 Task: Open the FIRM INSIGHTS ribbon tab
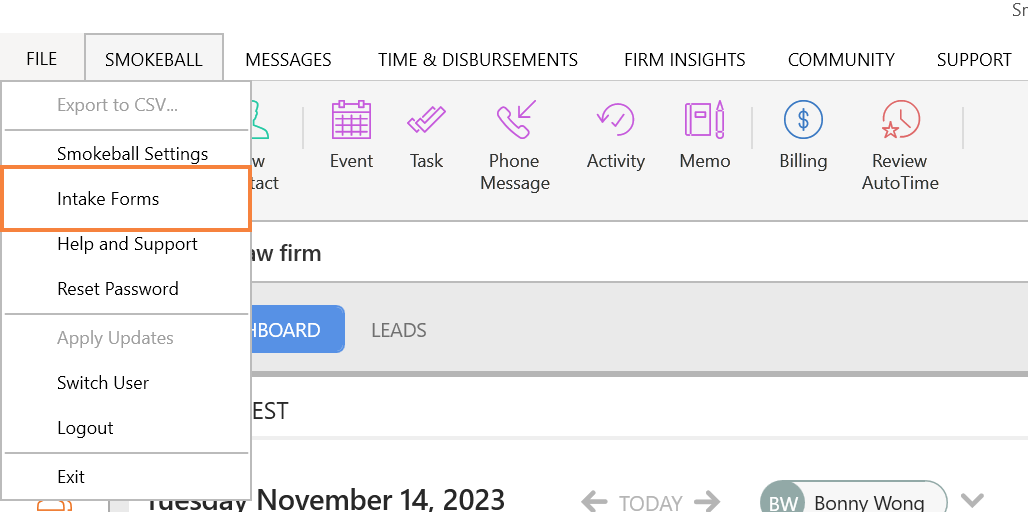(684, 60)
